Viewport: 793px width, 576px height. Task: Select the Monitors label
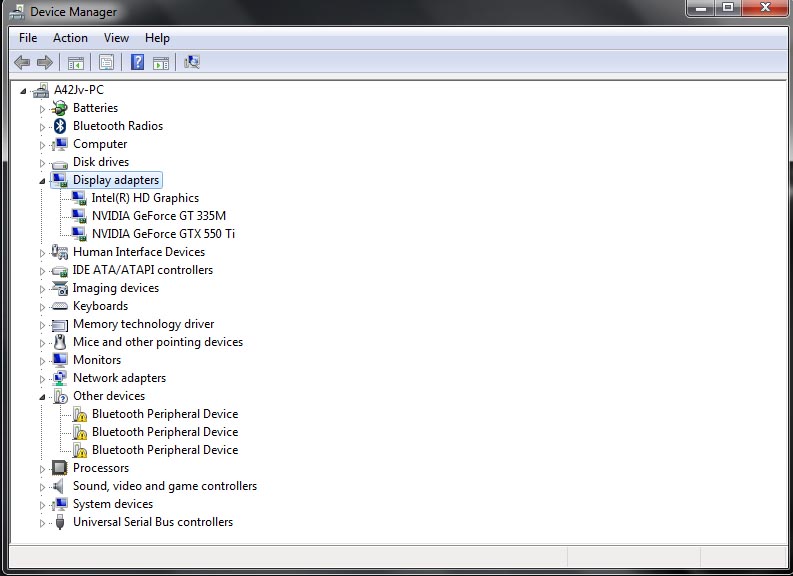click(97, 360)
